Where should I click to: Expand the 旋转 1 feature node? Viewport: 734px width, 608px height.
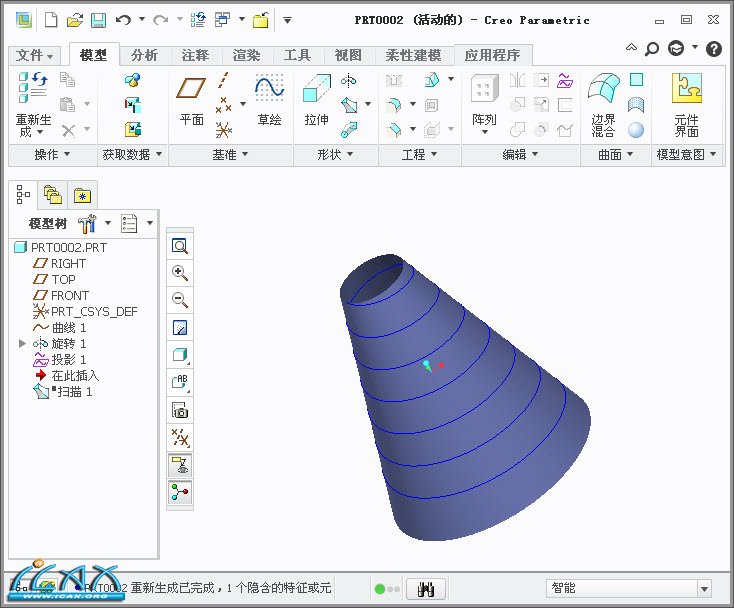coord(23,343)
